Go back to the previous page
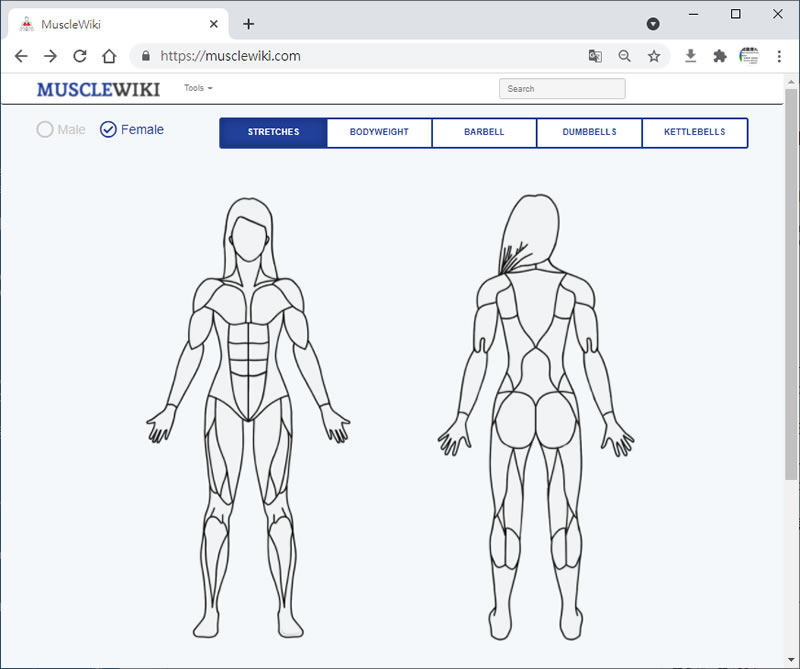The height and width of the screenshot is (669, 800). point(21,56)
